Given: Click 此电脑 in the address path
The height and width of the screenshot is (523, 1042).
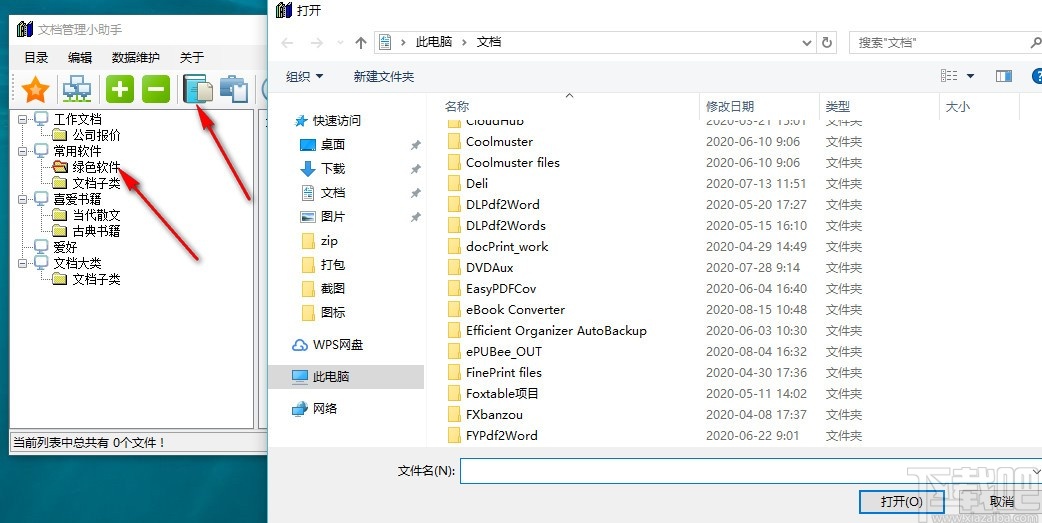Looking at the screenshot, I should click(434, 42).
